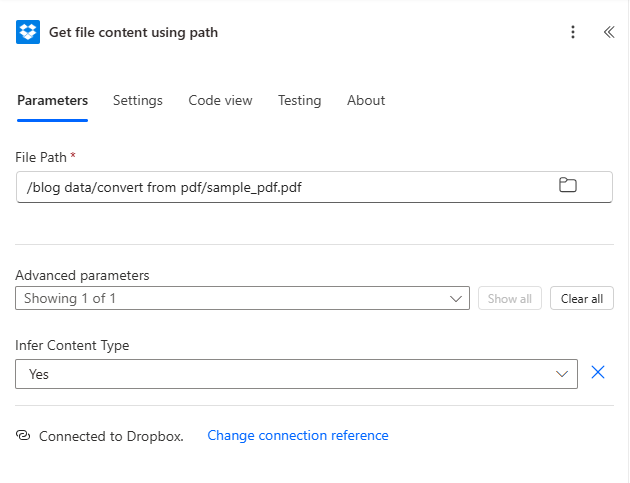The height and width of the screenshot is (483, 630).
Task: Click the Change connection reference link
Action: coord(297,436)
